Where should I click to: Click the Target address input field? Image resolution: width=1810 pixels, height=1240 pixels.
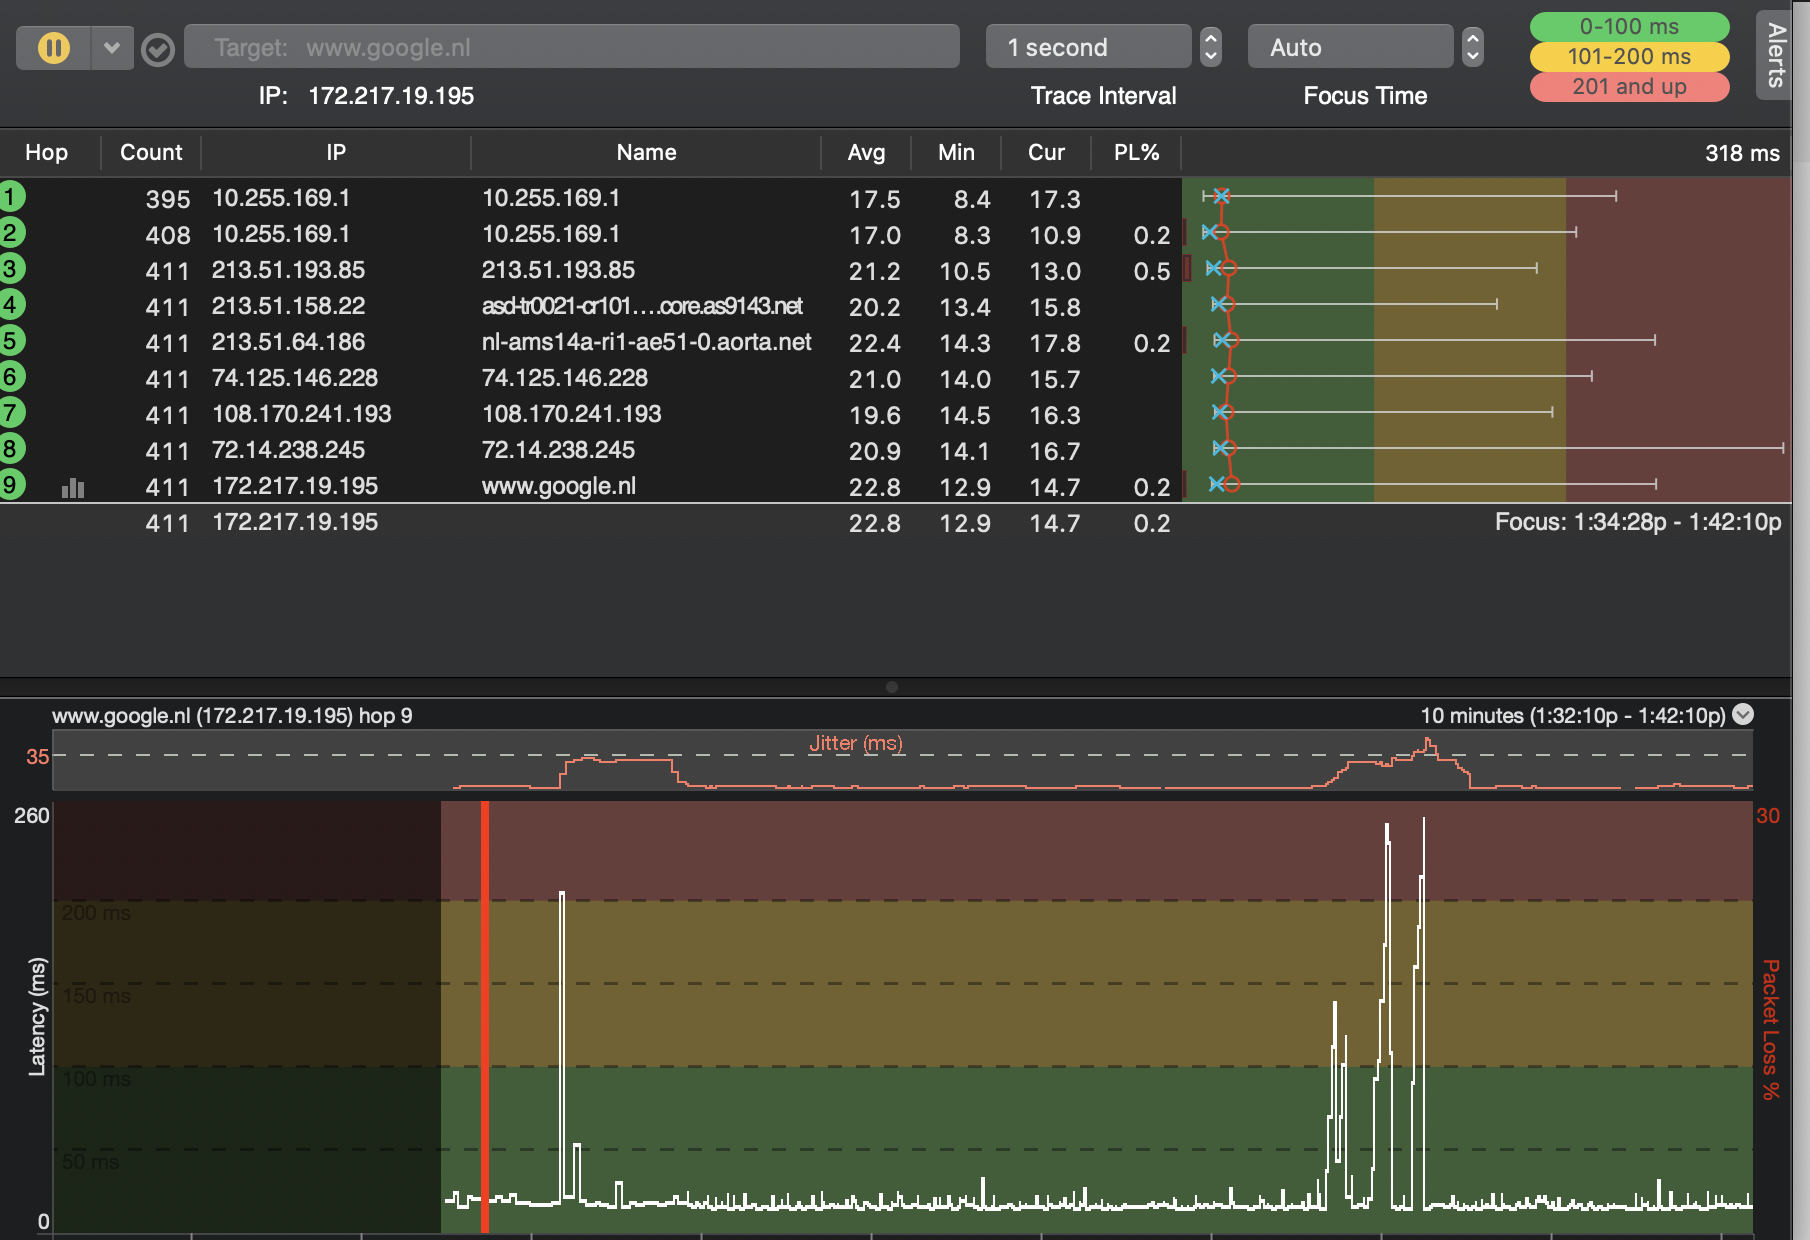tap(572, 47)
